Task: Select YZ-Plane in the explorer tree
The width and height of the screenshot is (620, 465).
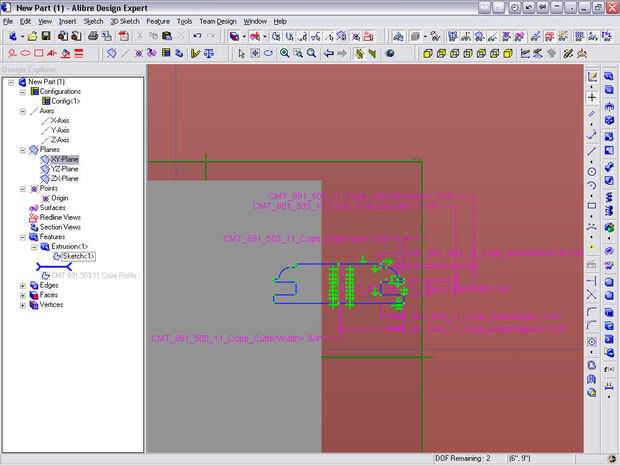Action: (64, 169)
